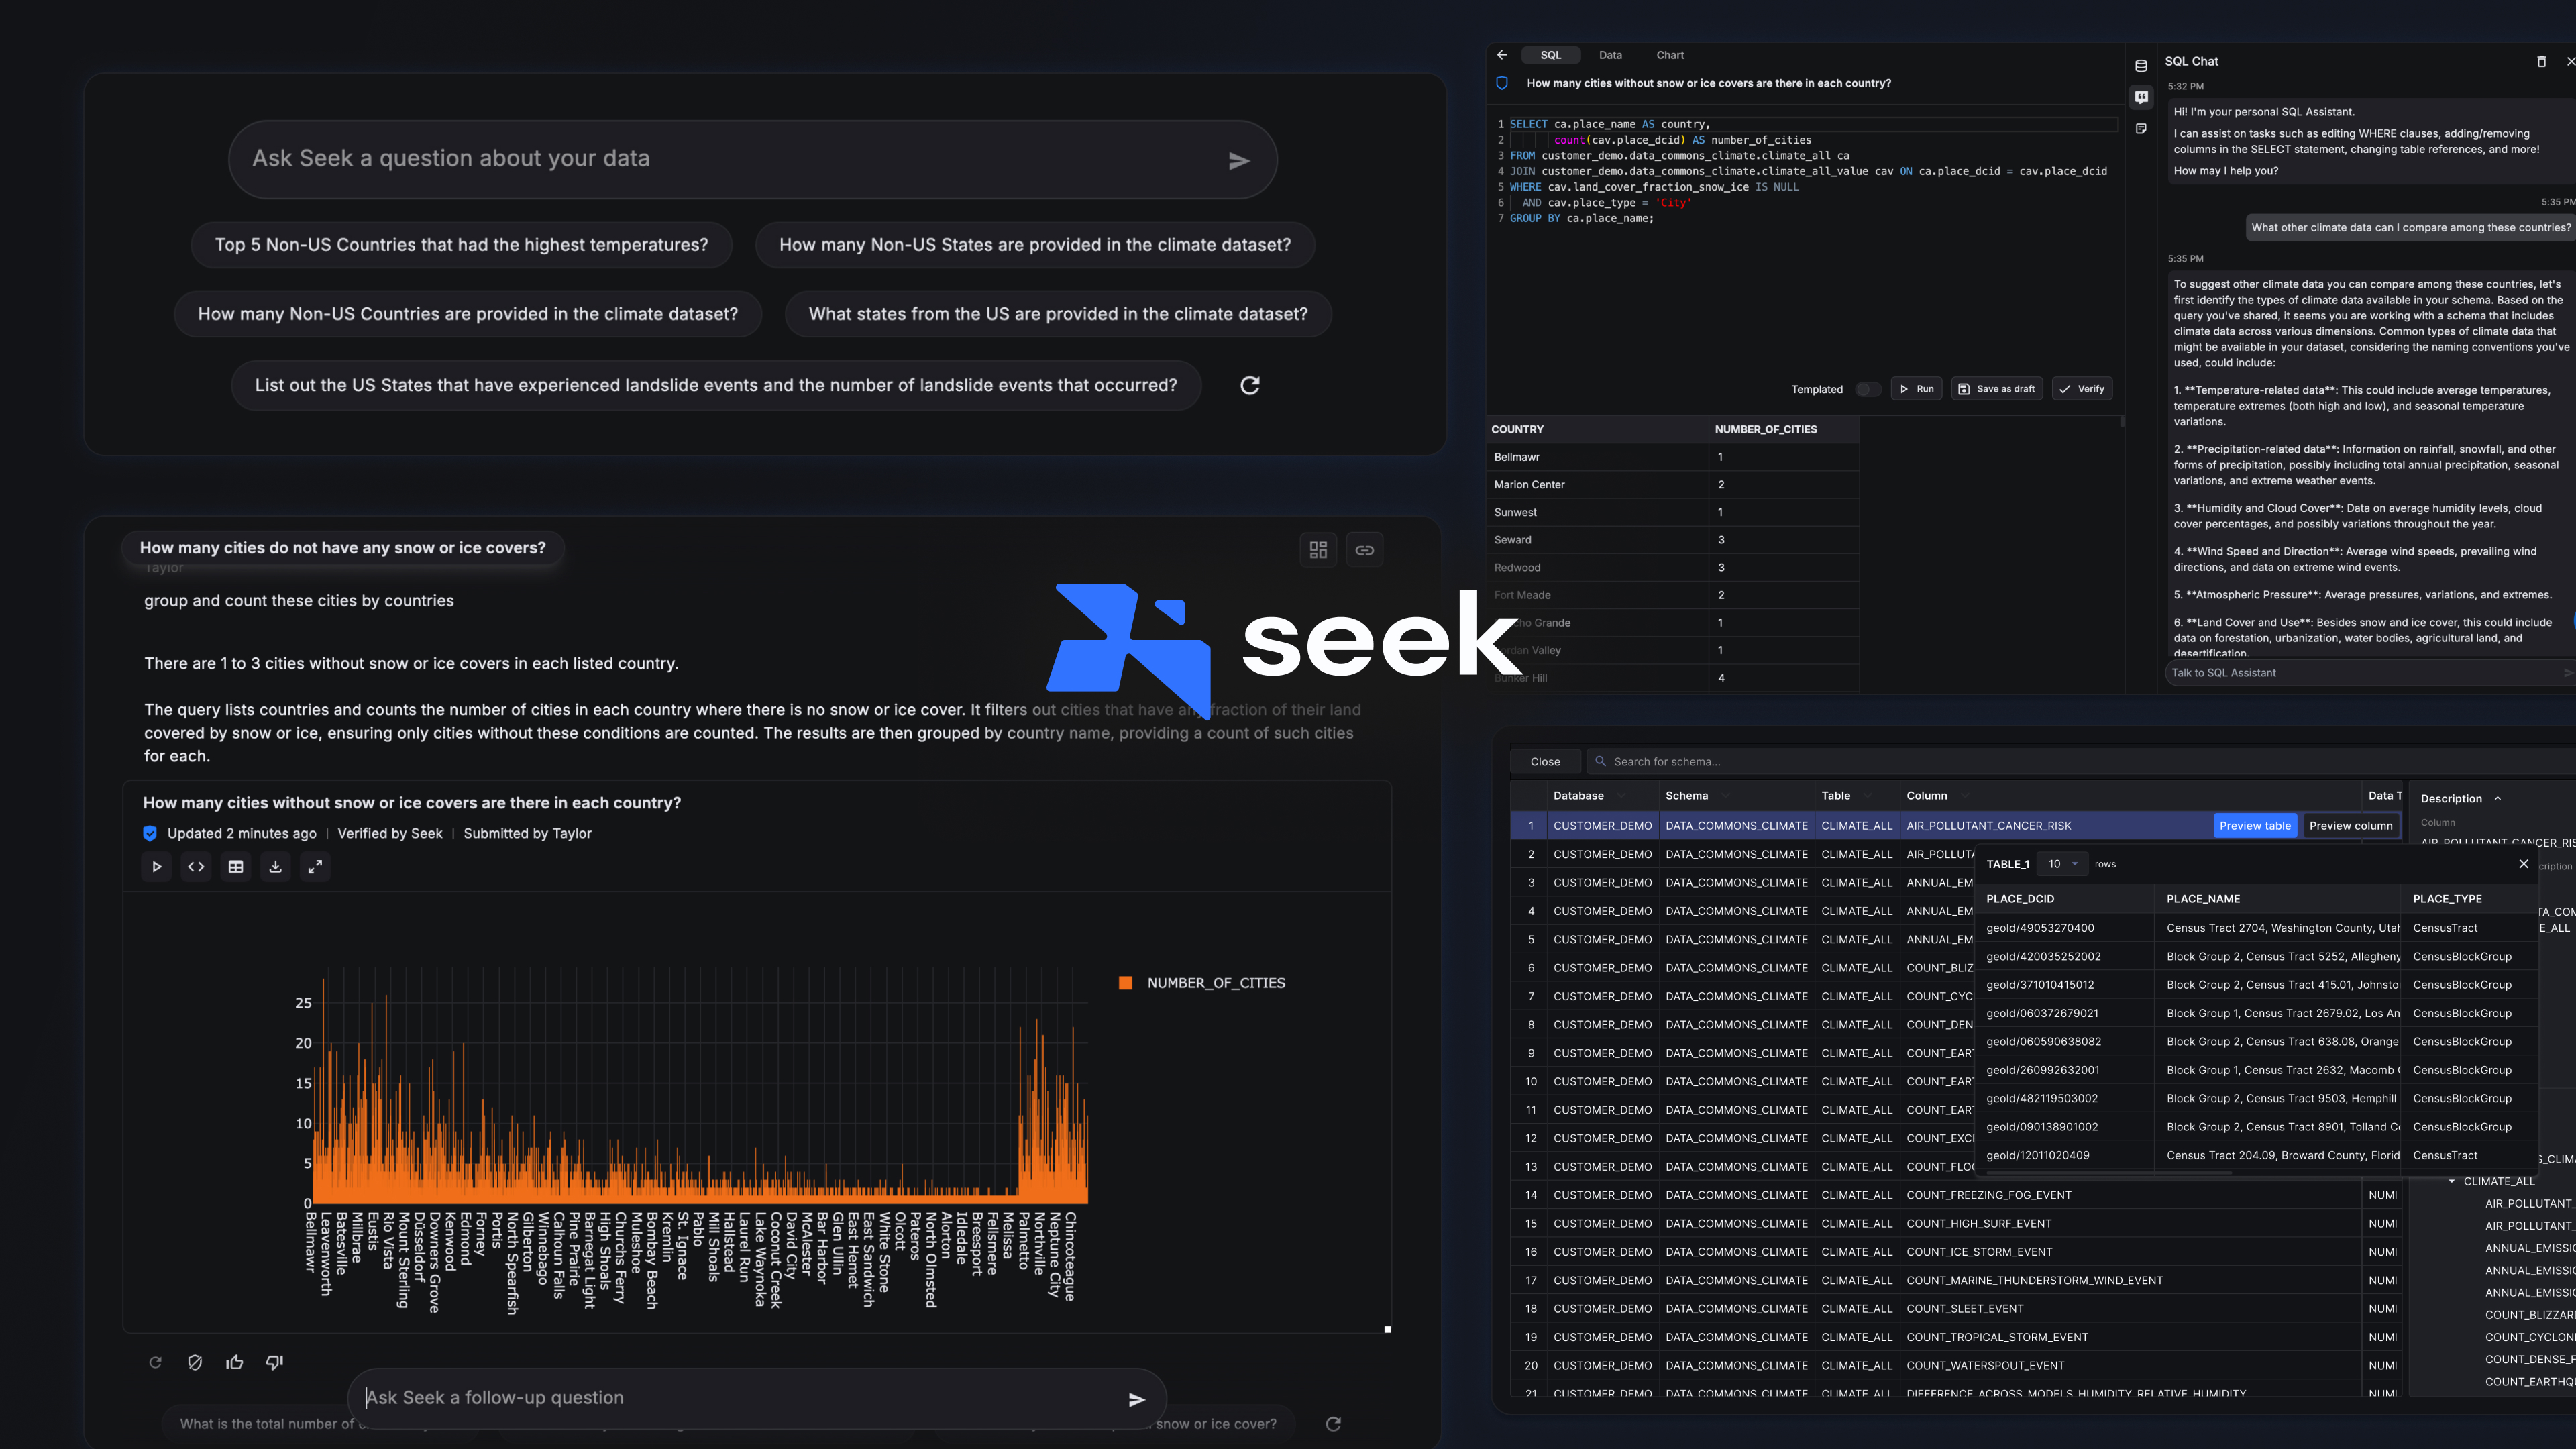Screen dimensions: 2576x1449
Task: Click the download icon above the chart
Action: (x=275, y=867)
